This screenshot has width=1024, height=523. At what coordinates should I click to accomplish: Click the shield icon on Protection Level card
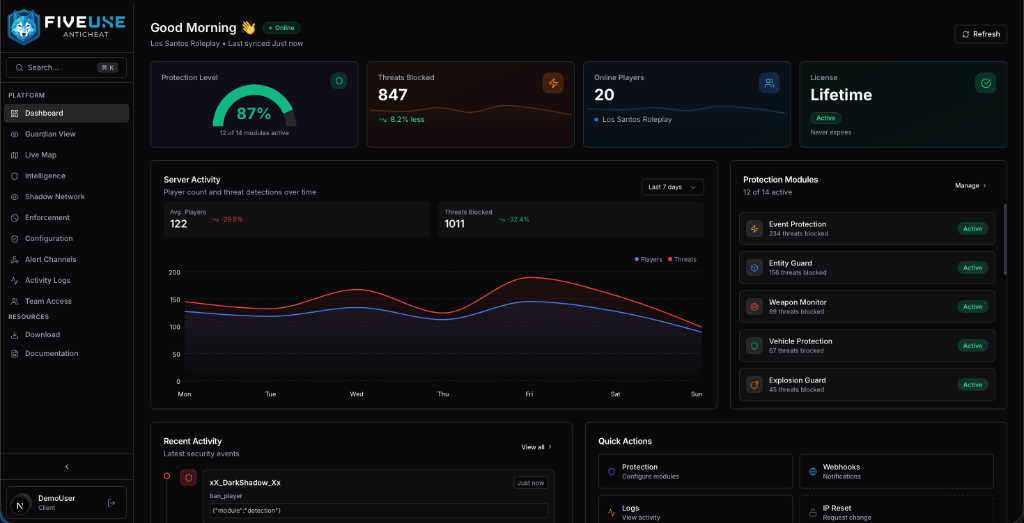[x=338, y=82]
